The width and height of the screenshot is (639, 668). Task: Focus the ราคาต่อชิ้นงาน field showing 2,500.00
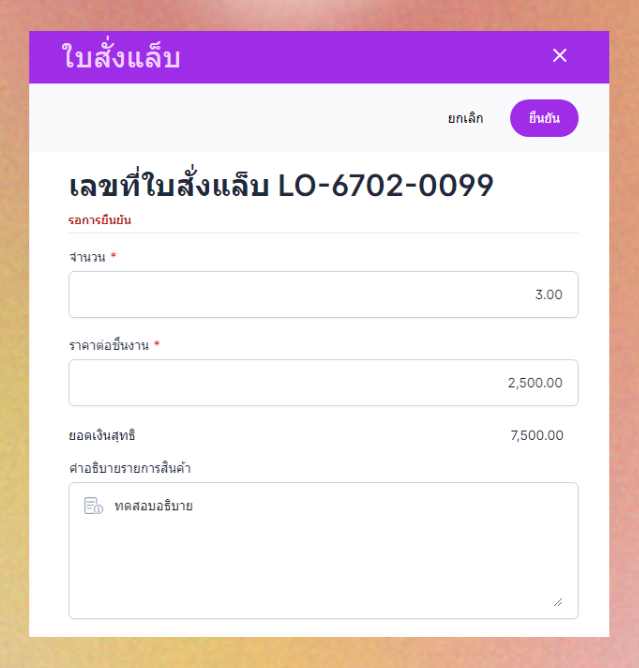pyautogui.click(x=323, y=383)
